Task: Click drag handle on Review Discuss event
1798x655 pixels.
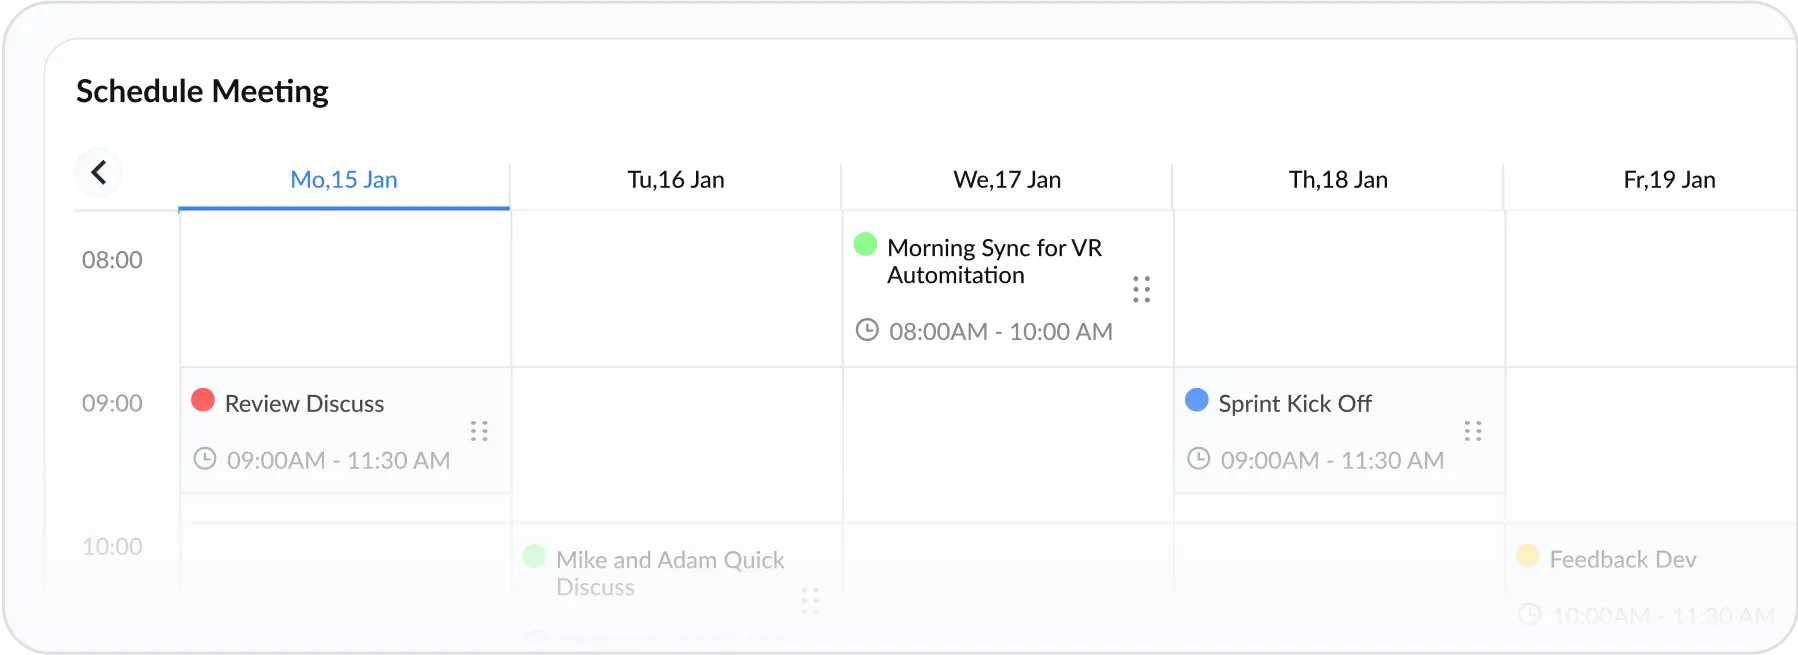Action: (x=479, y=431)
